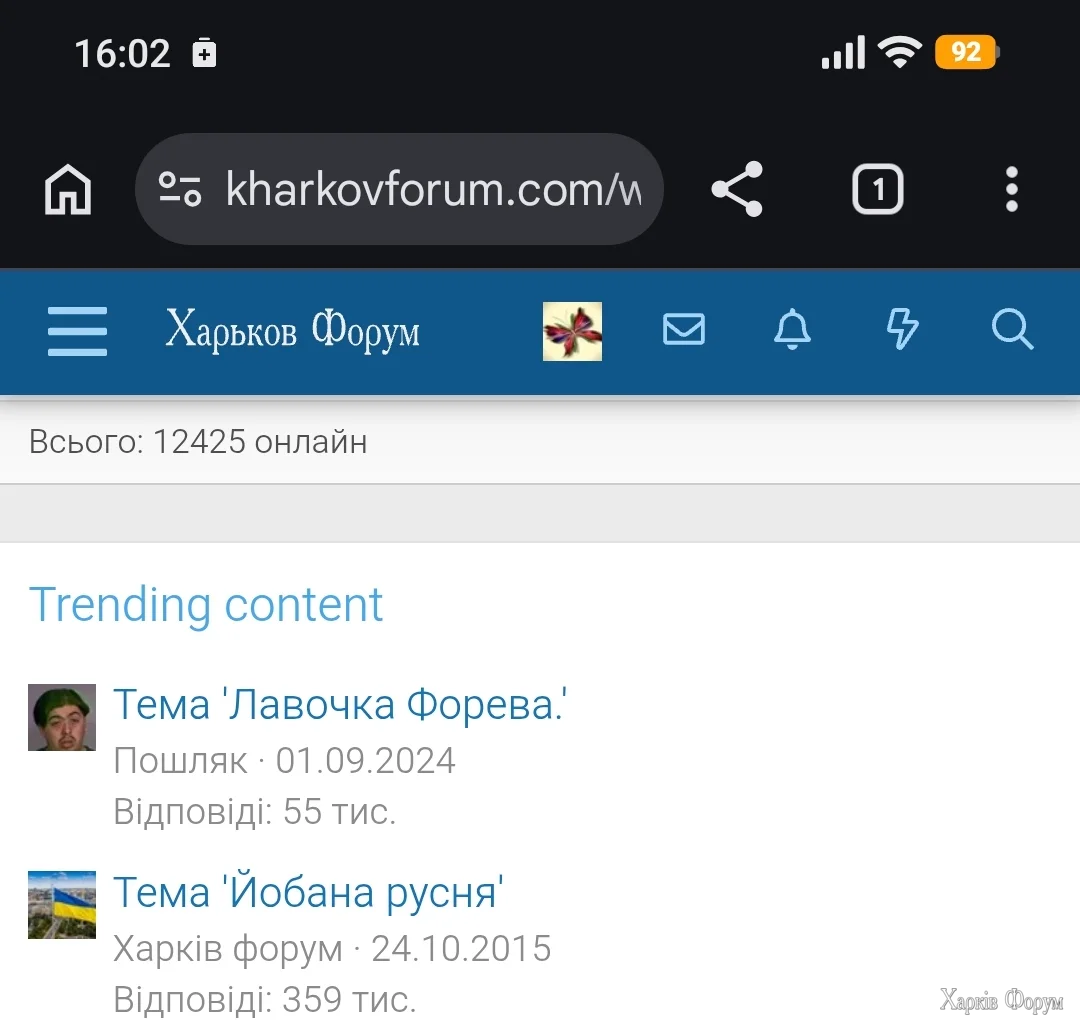This screenshot has width=1080, height=1025.
Task: Tap the kharkovforum.com address bar
Action: [x=432, y=189]
